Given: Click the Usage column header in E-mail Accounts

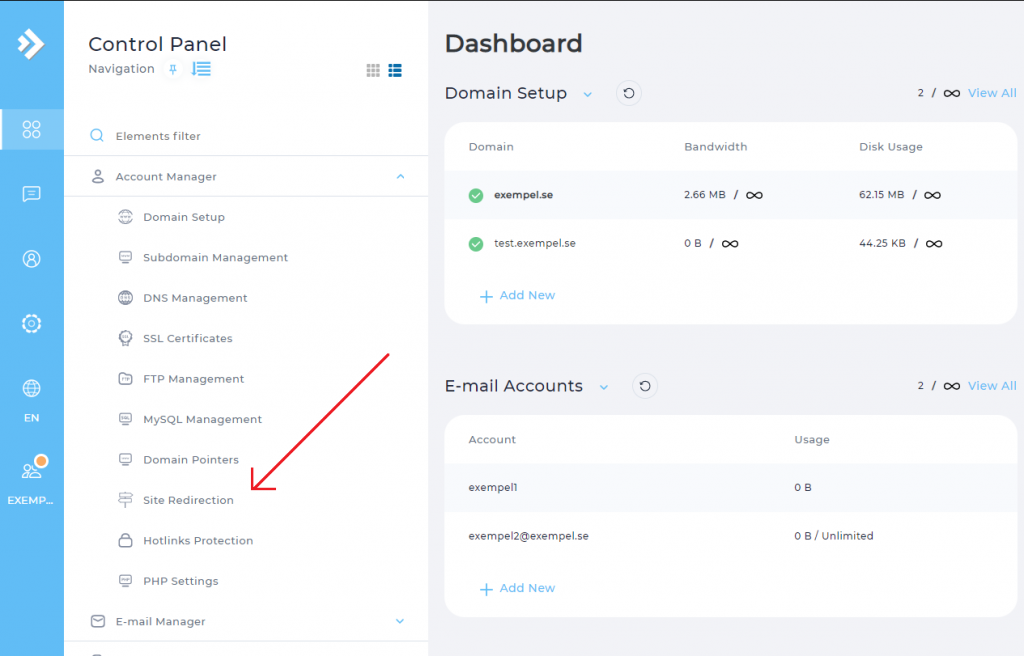Looking at the screenshot, I should tap(812, 439).
